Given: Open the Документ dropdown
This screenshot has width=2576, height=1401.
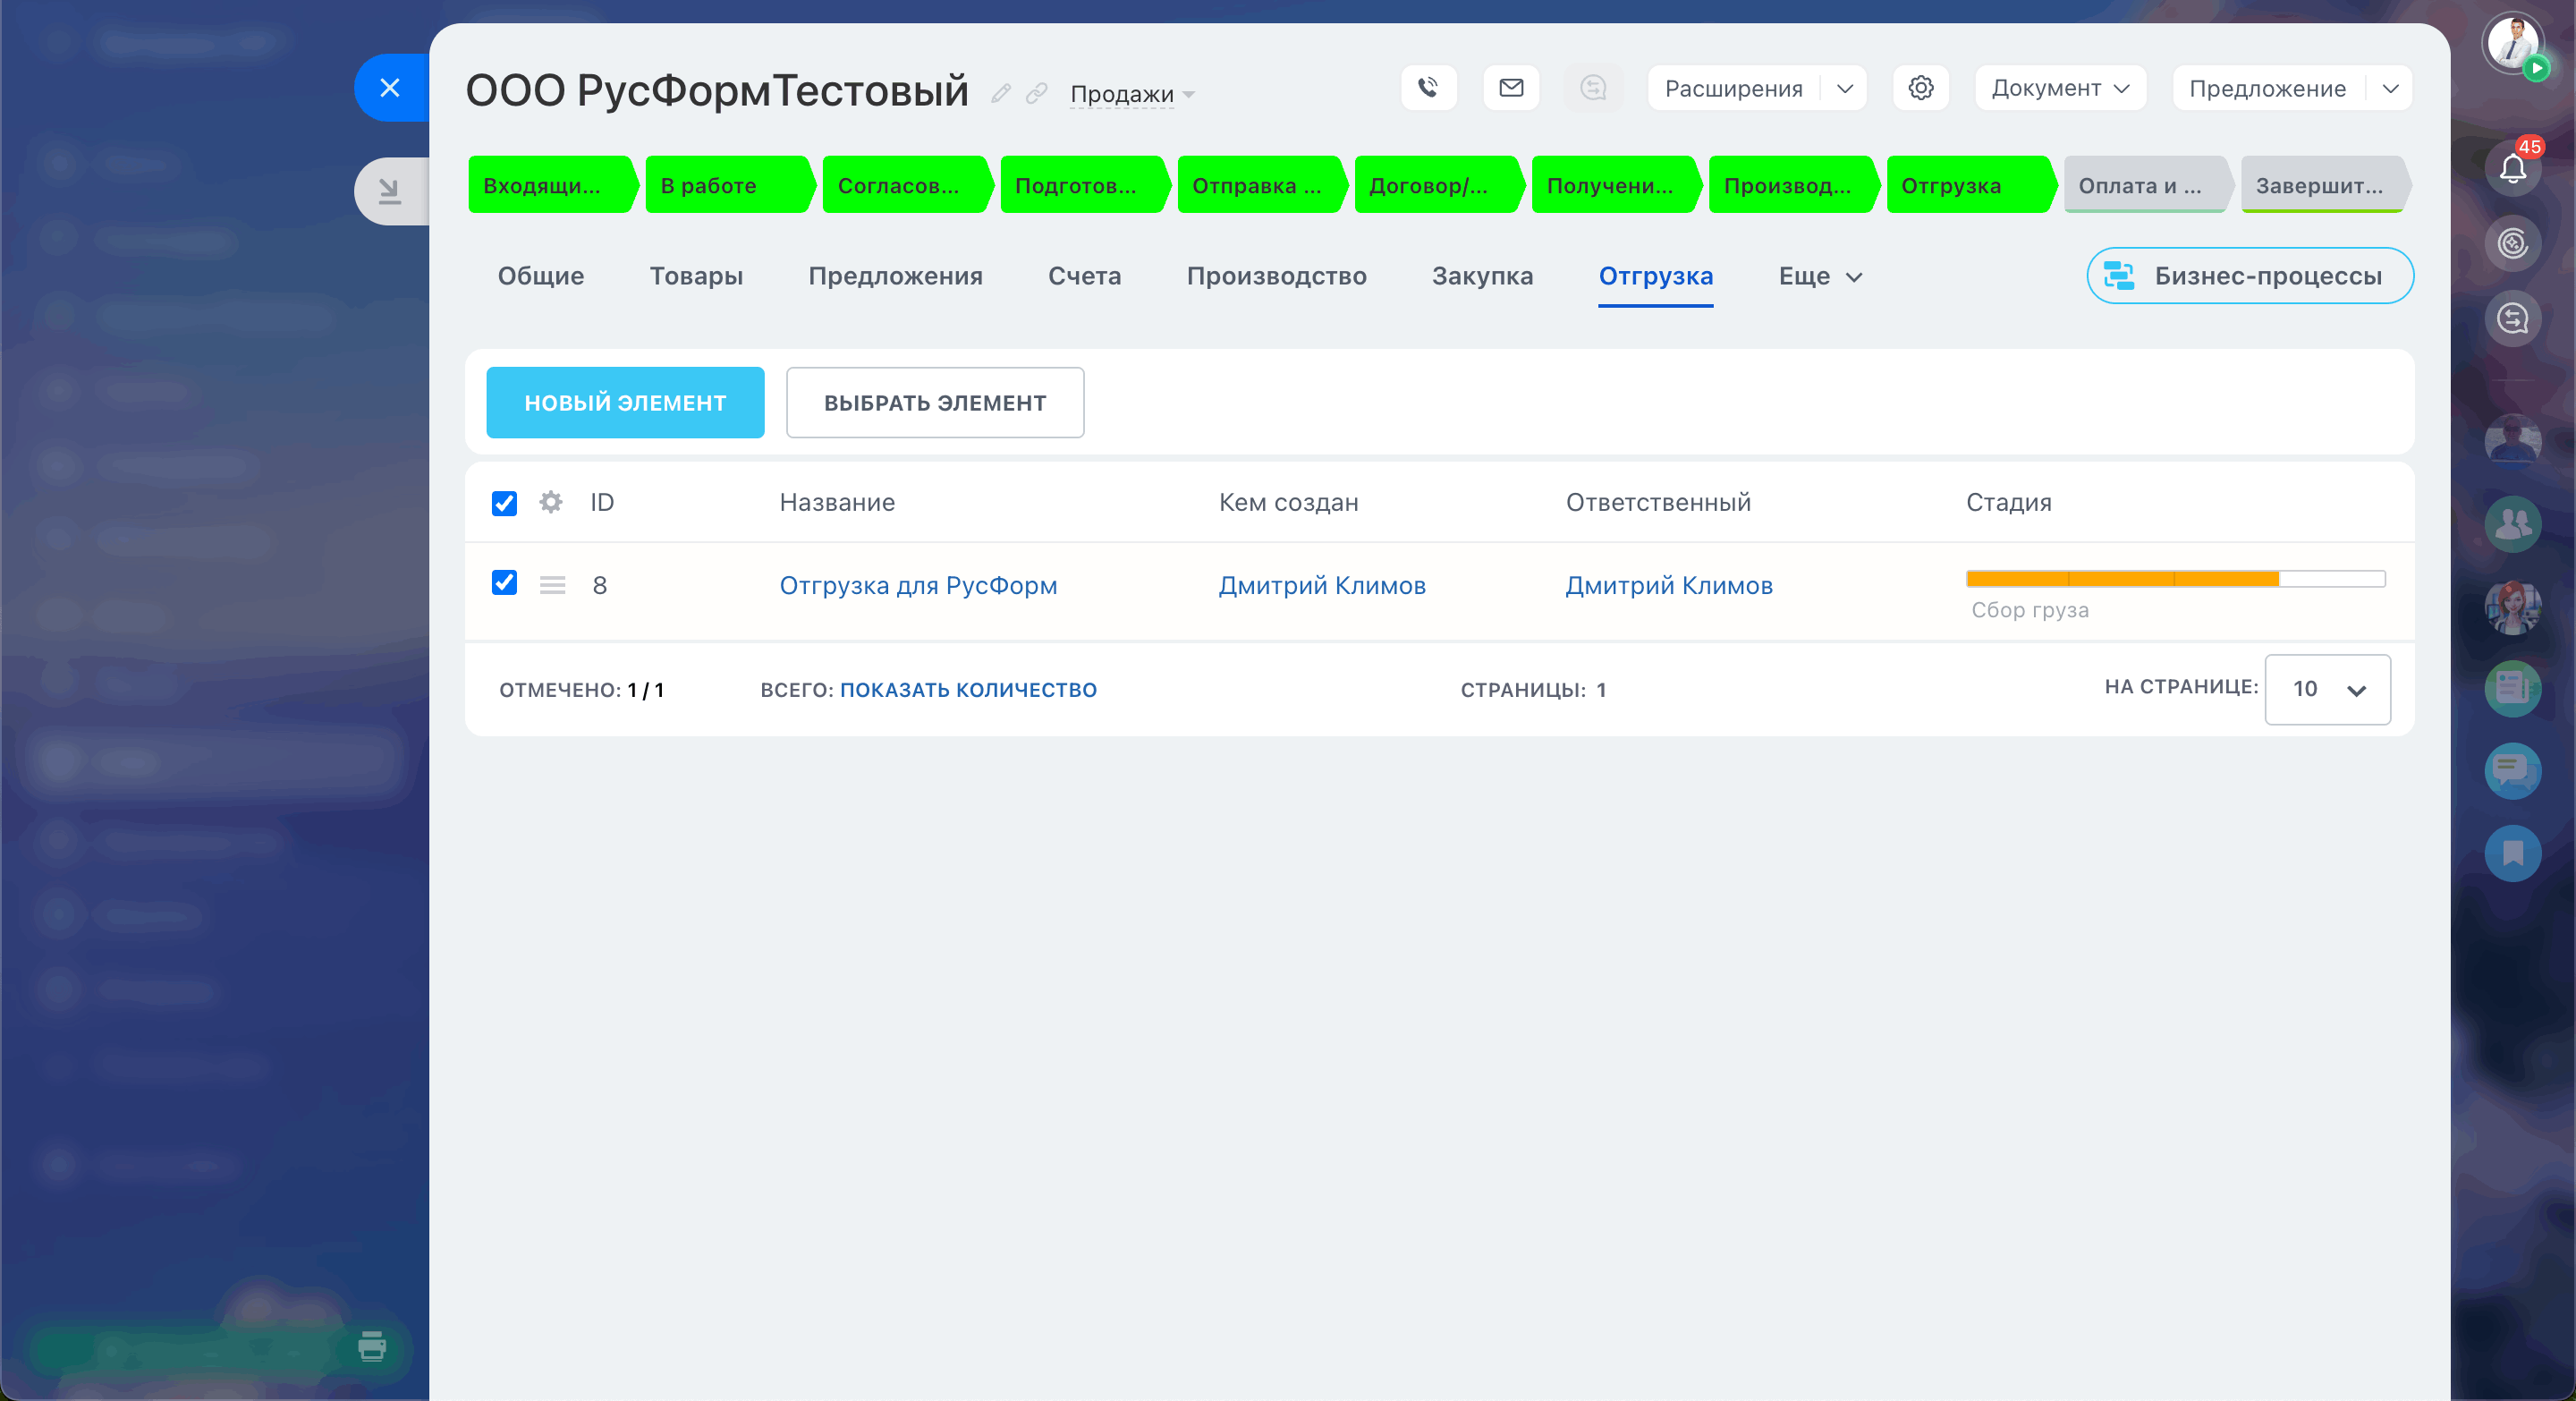Looking at the screenshot, I should [x=2059, y=88].
